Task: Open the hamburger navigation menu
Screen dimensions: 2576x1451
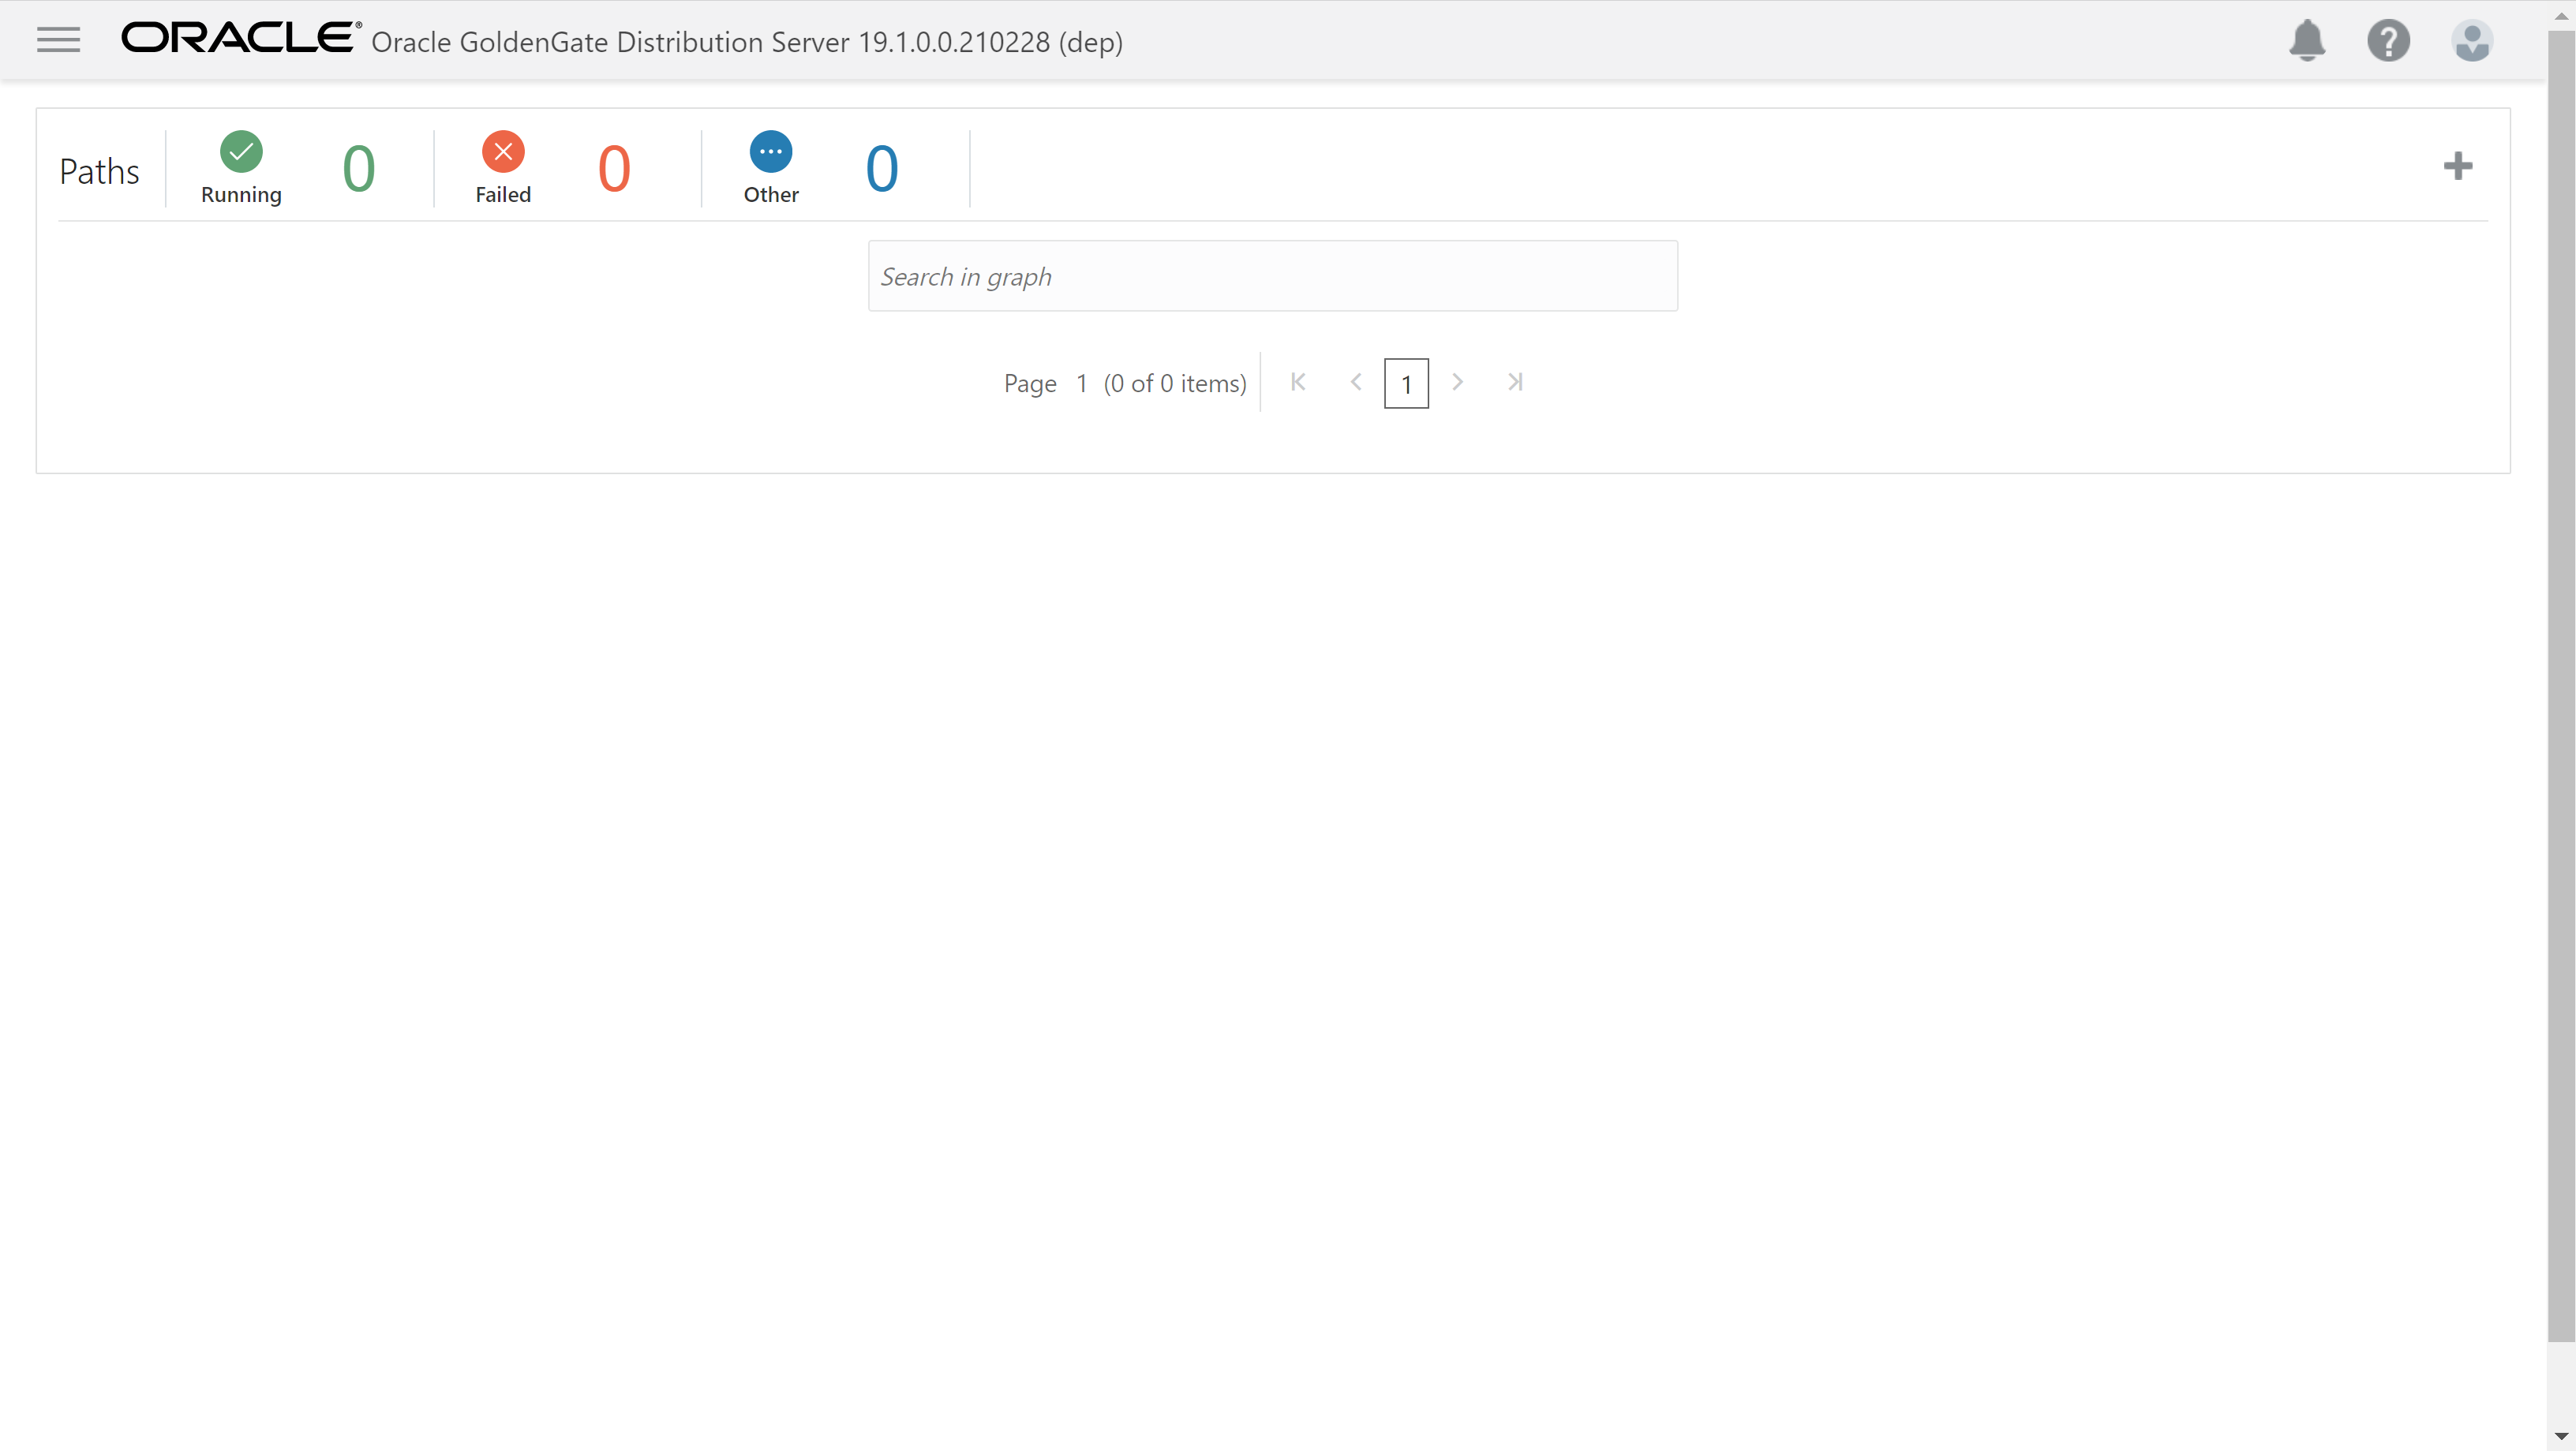Action: click(x=58, y=40)
